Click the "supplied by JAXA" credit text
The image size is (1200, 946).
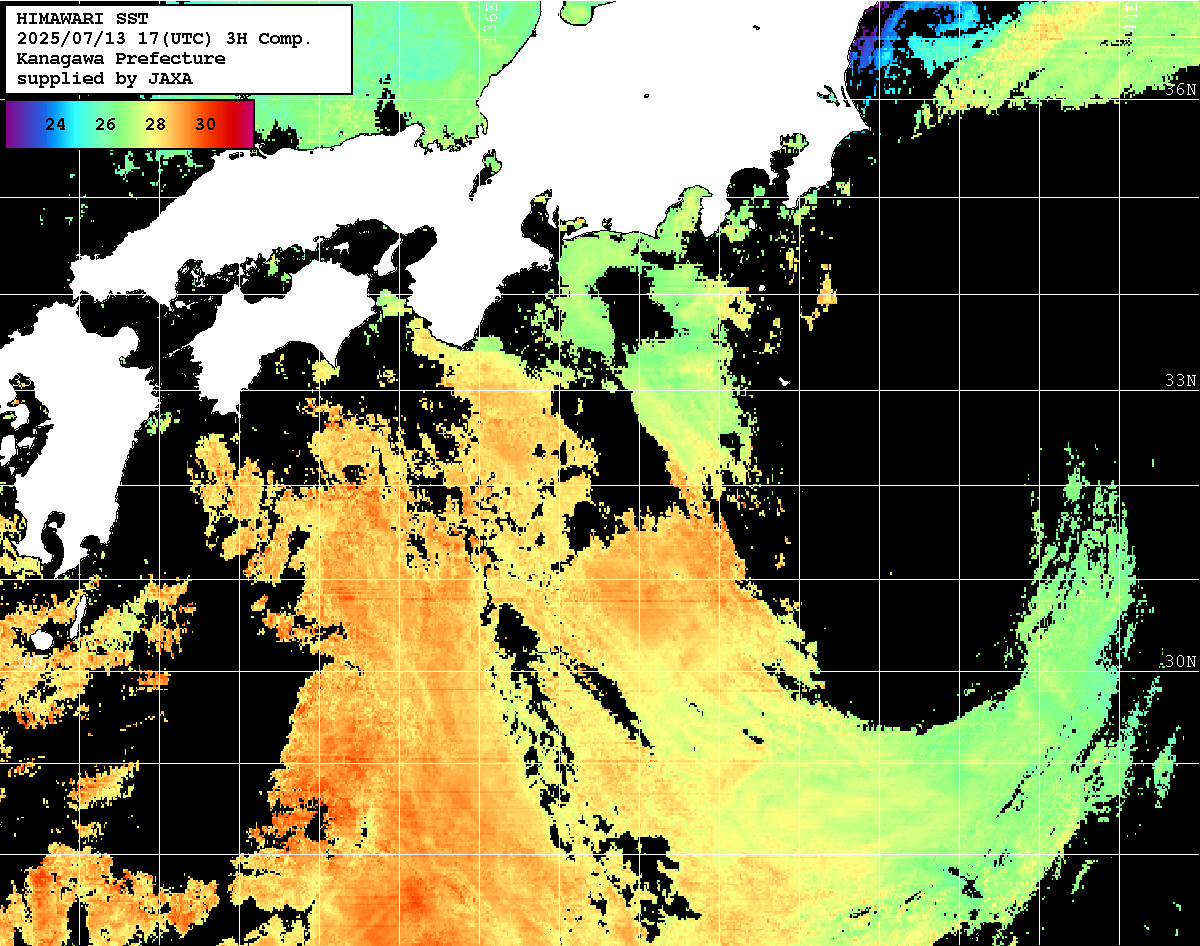click(x=105, y=78)
